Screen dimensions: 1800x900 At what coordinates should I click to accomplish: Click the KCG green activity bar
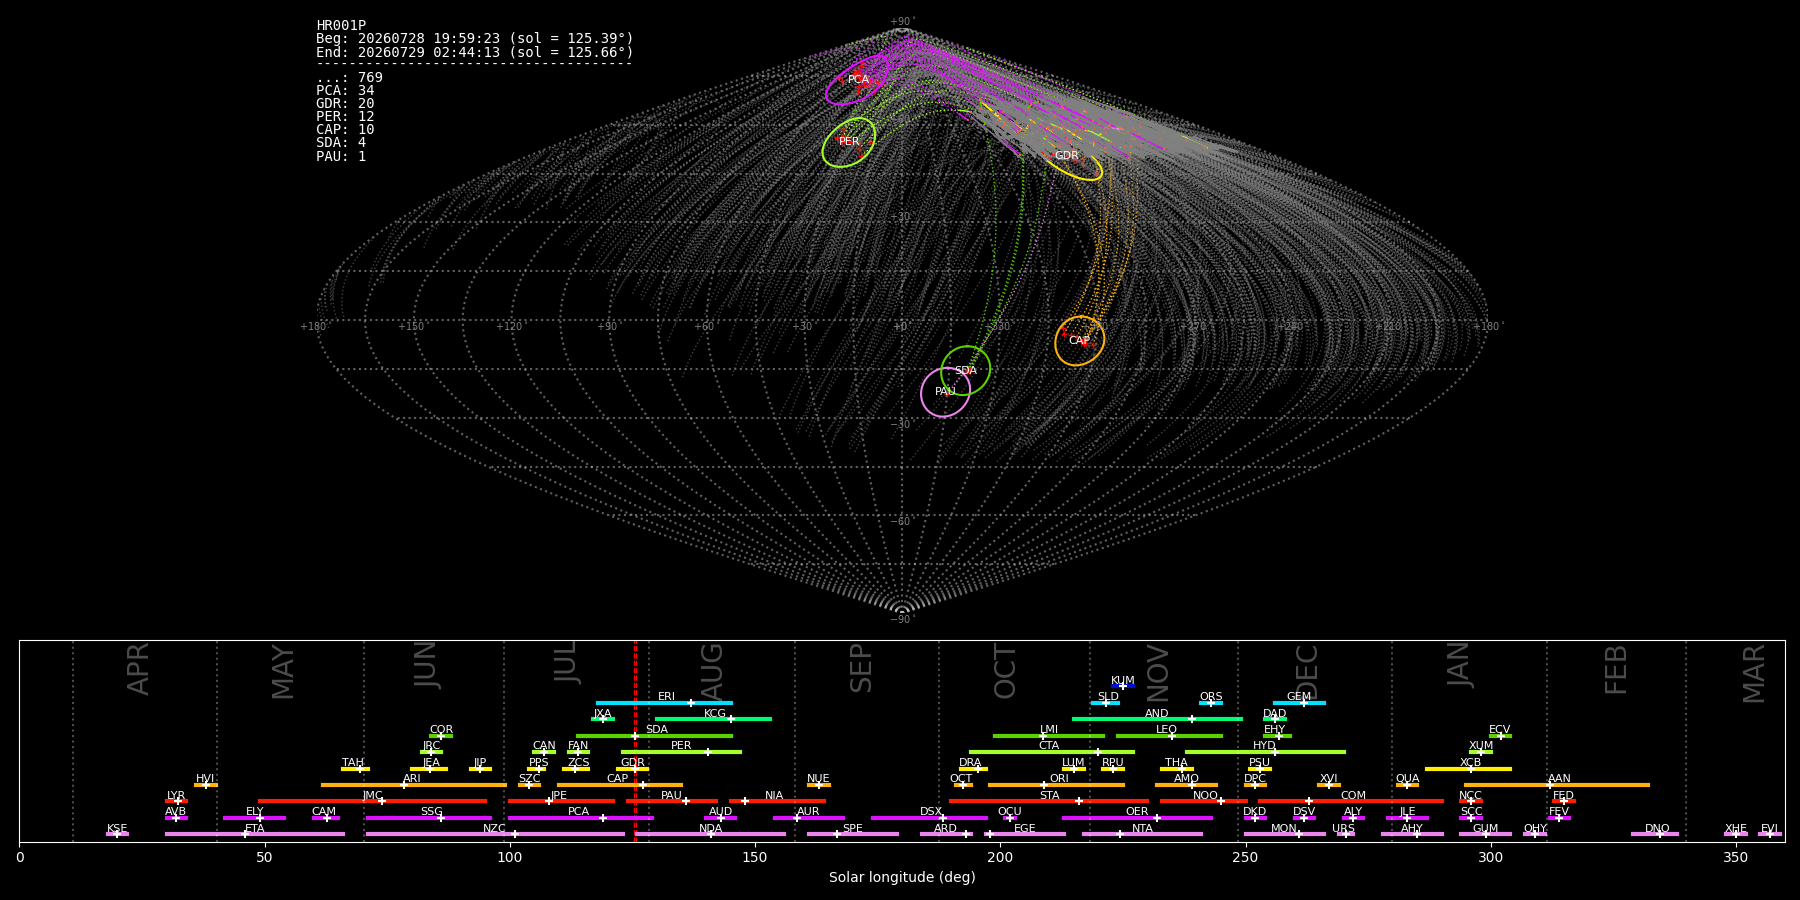click(x=713, y=719)
